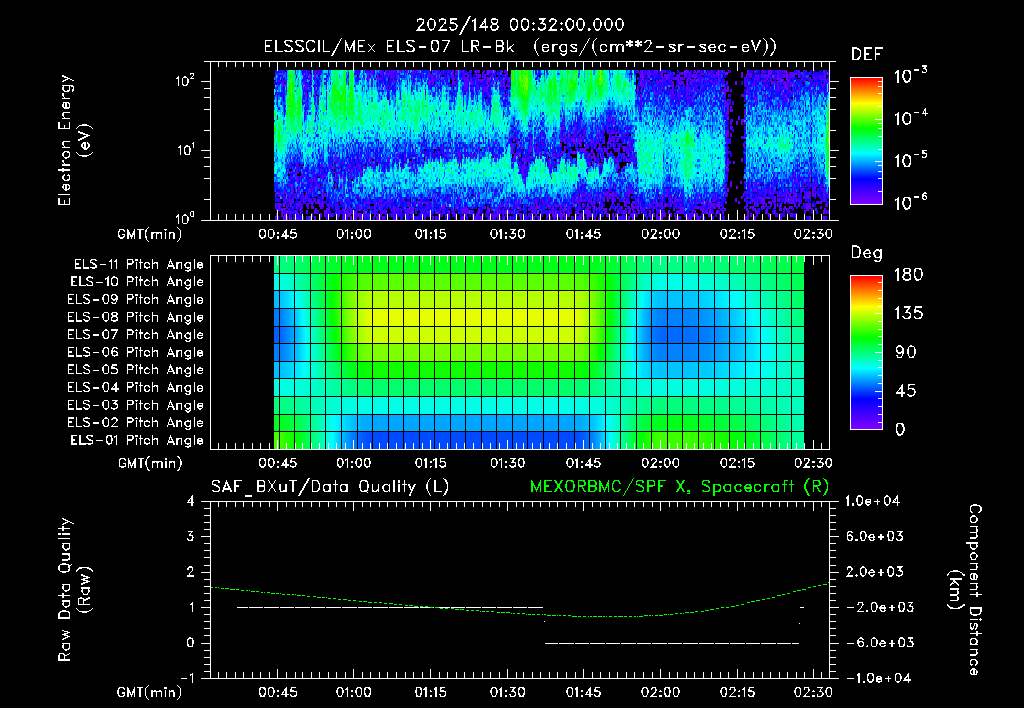
Task: Click the 45 value on the Deg scale
Action: click(x=906, y=391)
